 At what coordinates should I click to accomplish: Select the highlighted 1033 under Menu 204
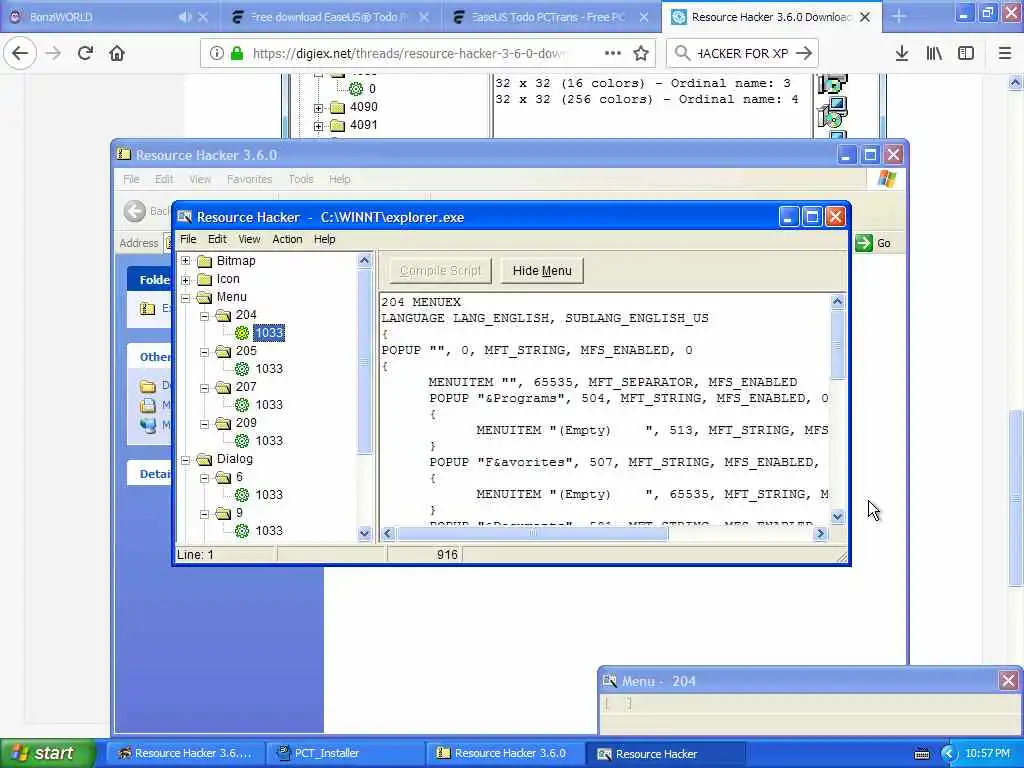point(268,332)
